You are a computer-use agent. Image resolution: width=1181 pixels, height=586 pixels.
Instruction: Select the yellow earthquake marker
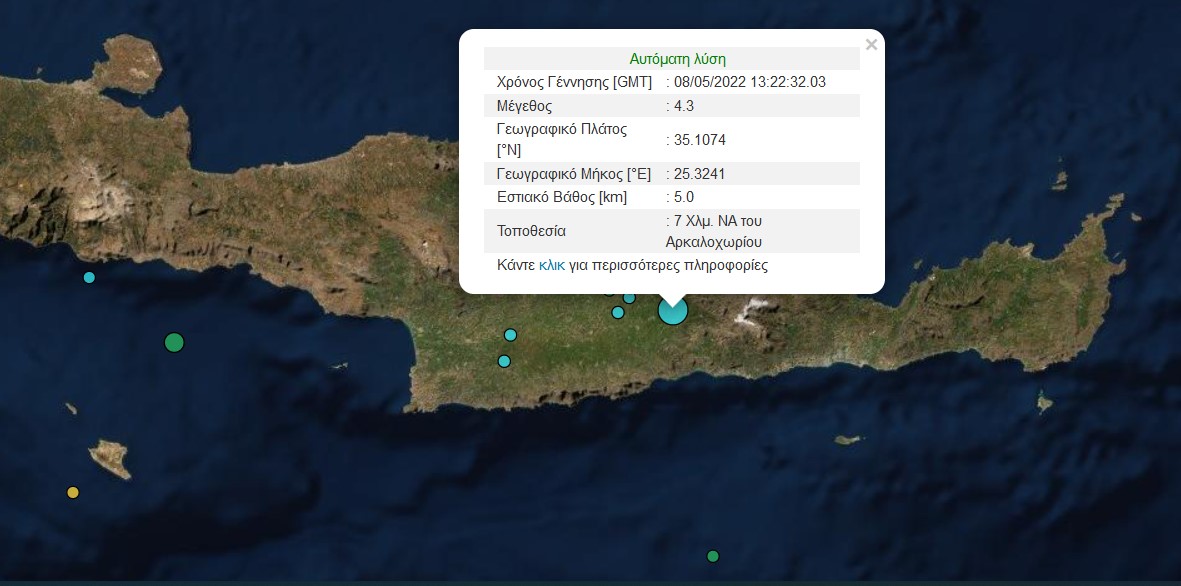click(73, 493)
